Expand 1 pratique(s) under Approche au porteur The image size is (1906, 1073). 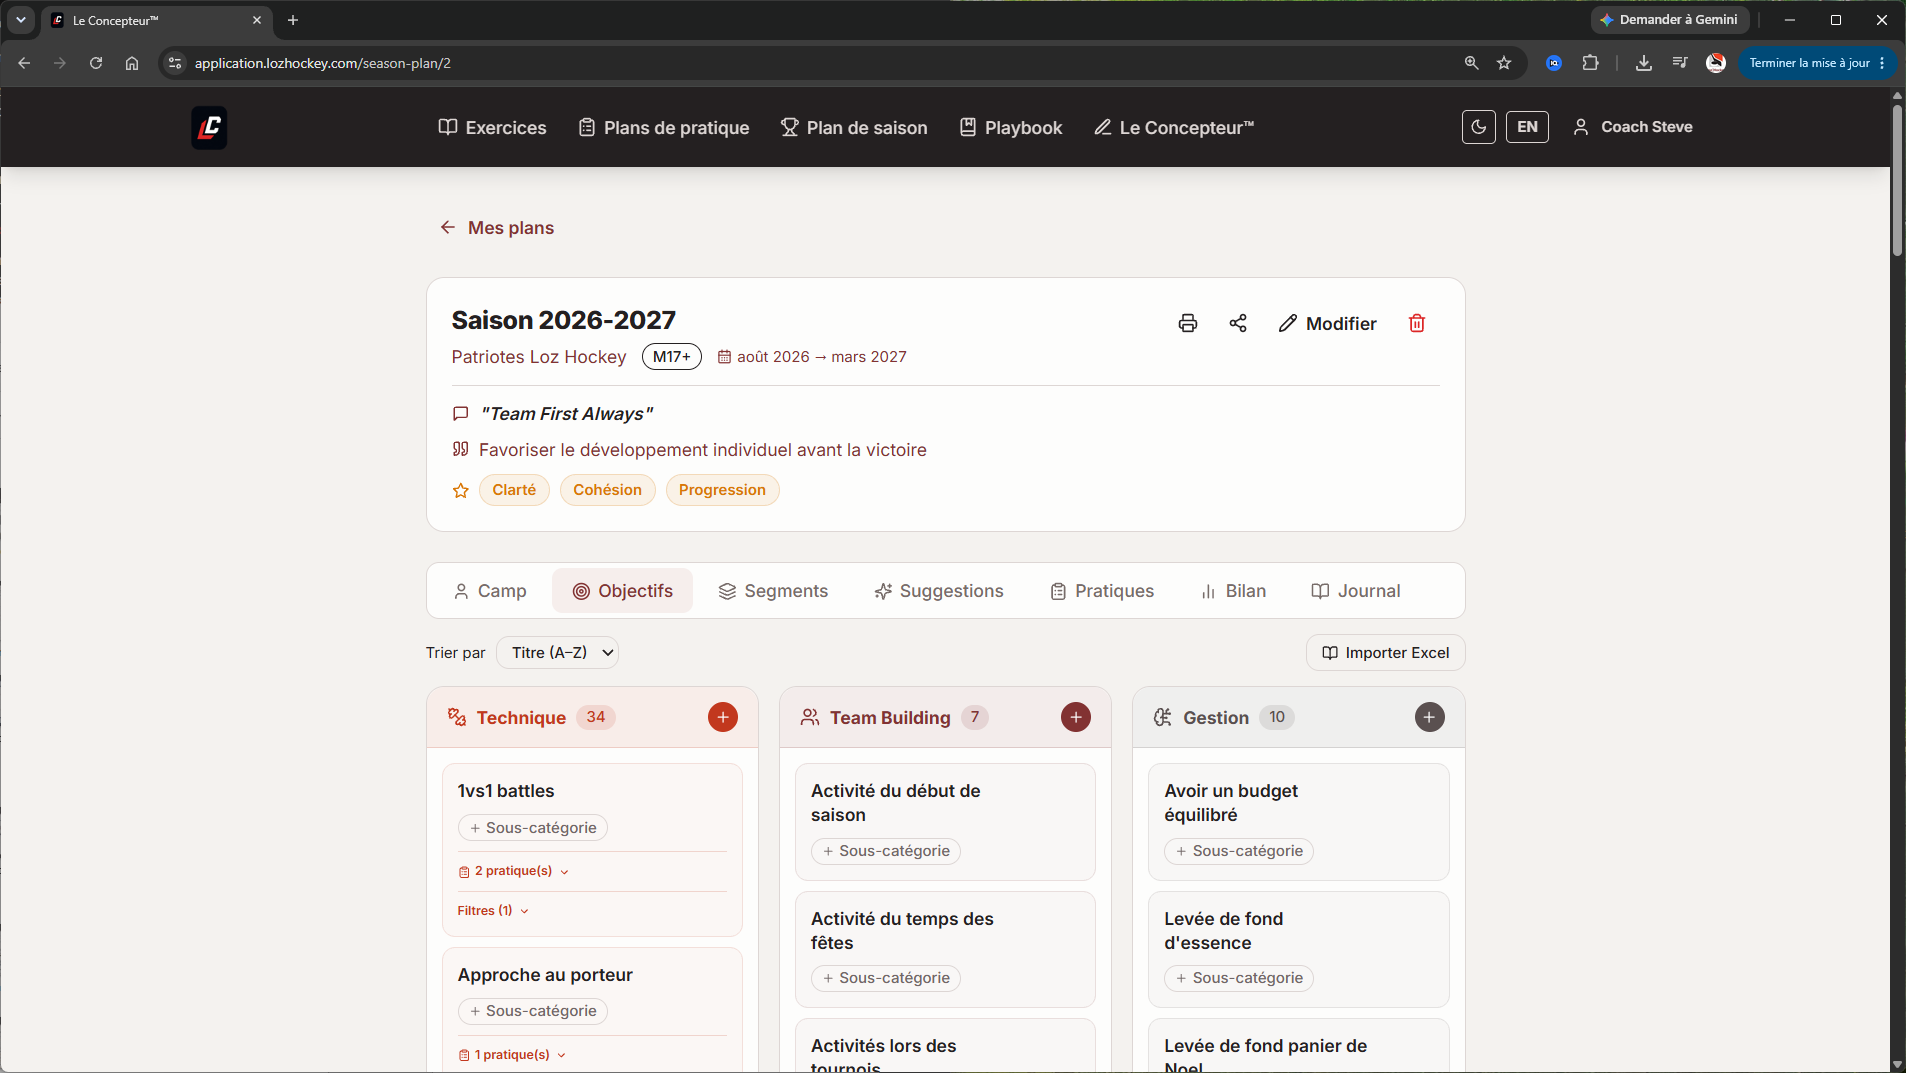[x=513, y=1055]
